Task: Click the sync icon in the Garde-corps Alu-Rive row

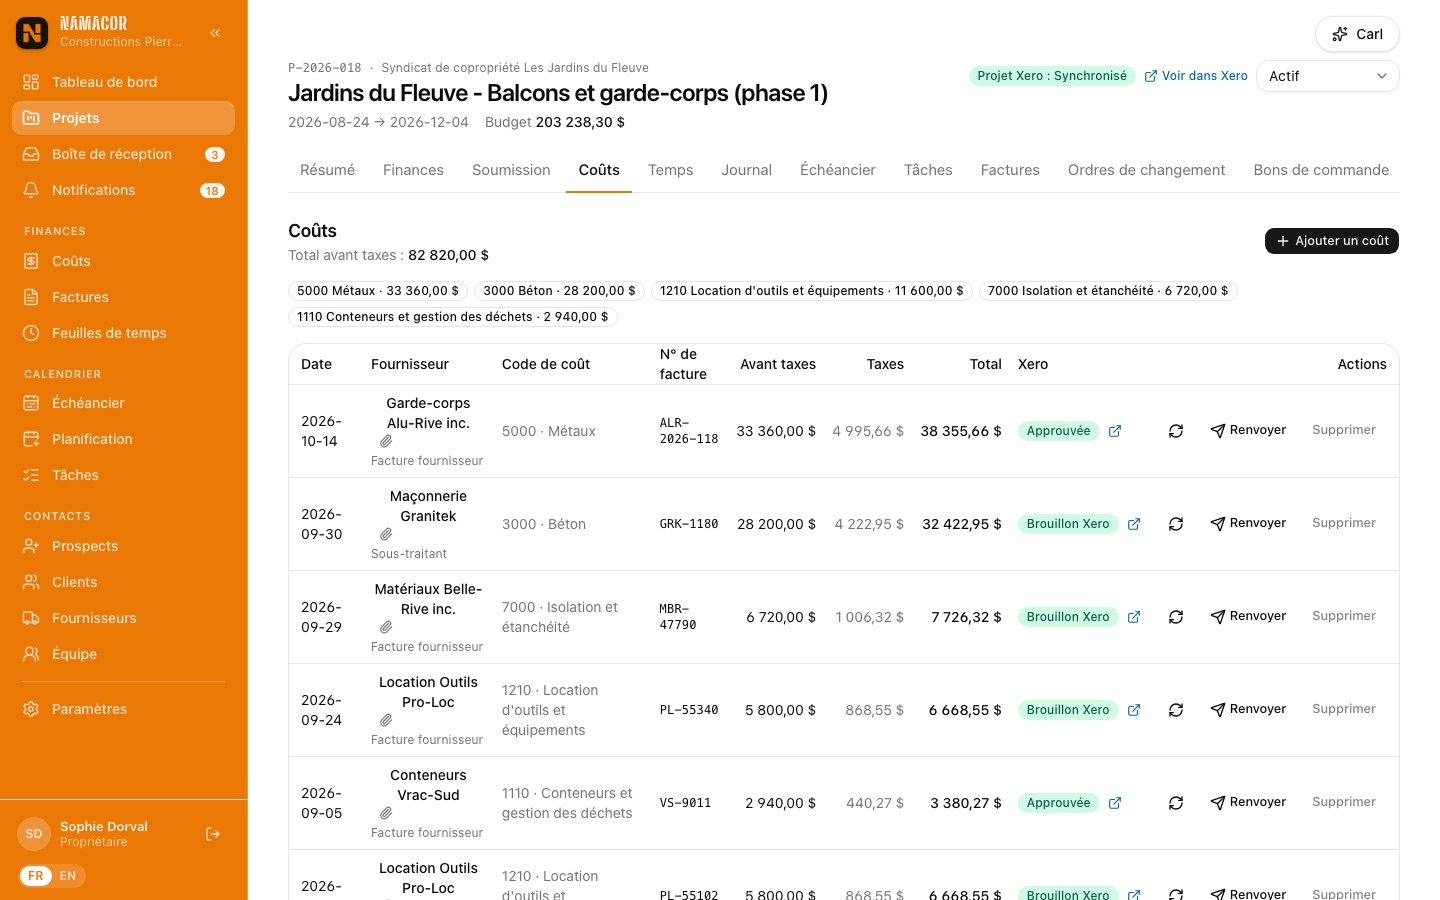Action: tap(1176, 431)
